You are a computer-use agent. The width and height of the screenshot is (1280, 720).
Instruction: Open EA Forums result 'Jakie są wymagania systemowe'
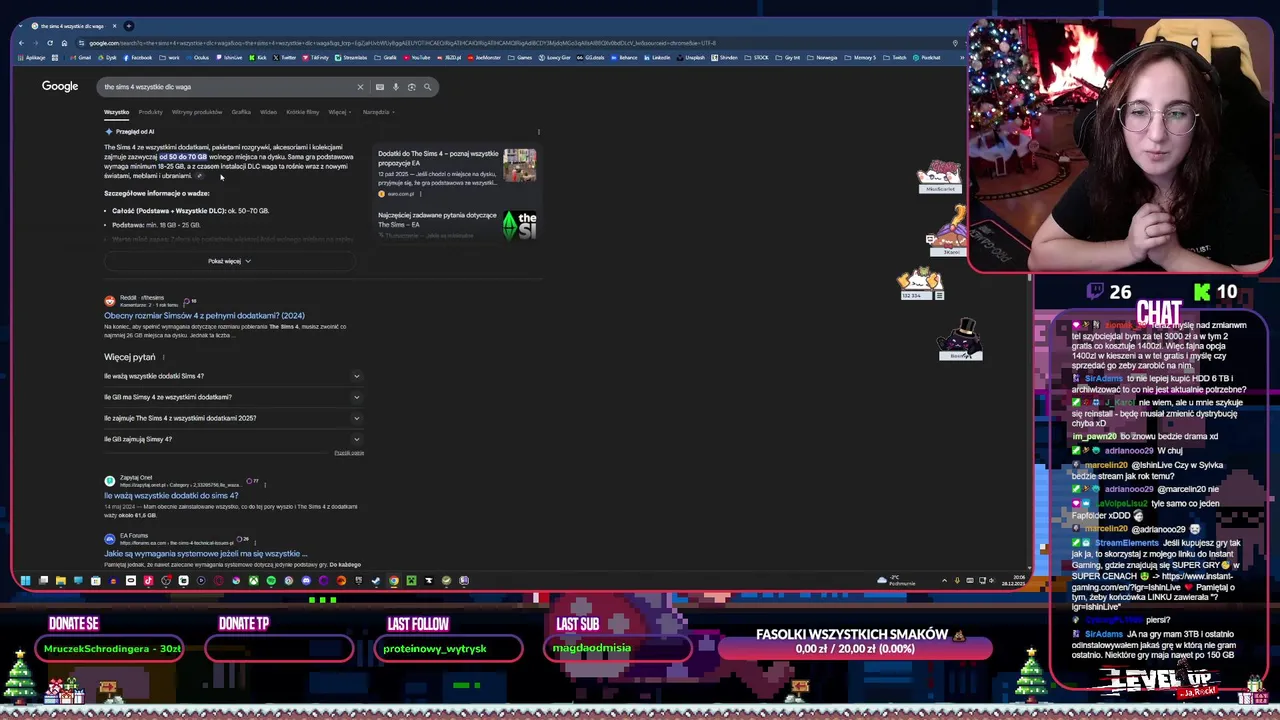tap(205, 554)
